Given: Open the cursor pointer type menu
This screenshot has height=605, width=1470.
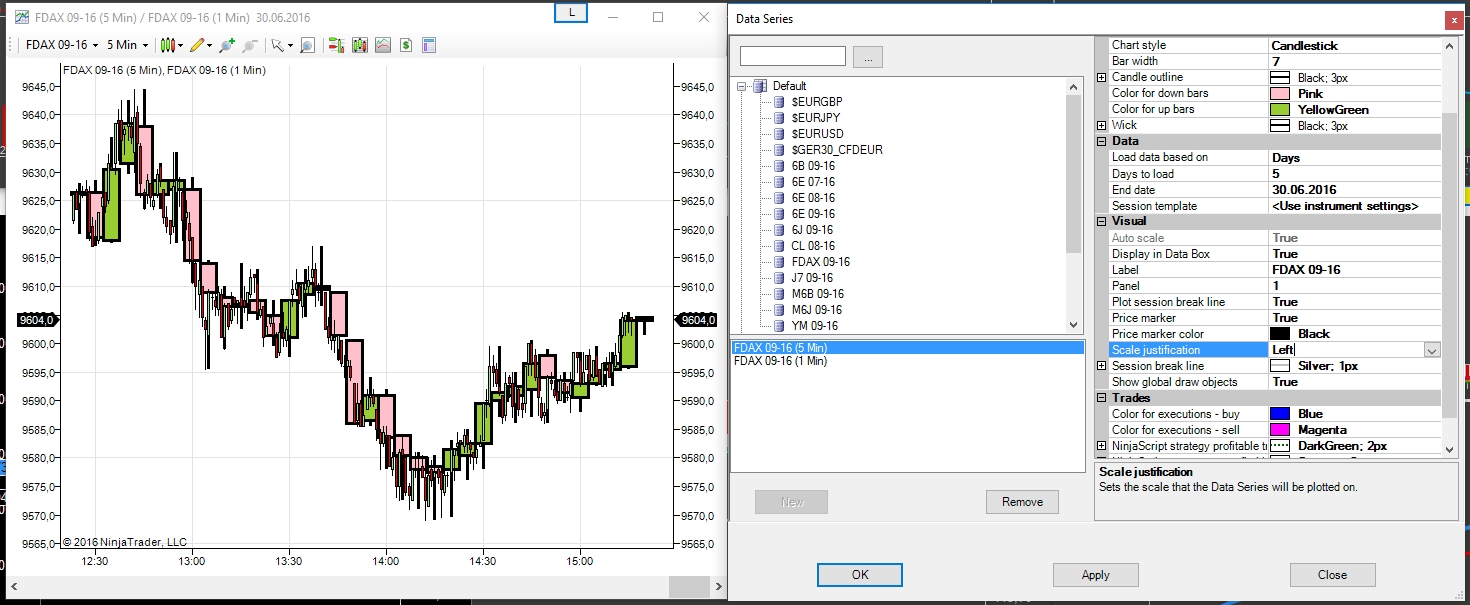Looking at the screenshot, I should pos(281,45).
